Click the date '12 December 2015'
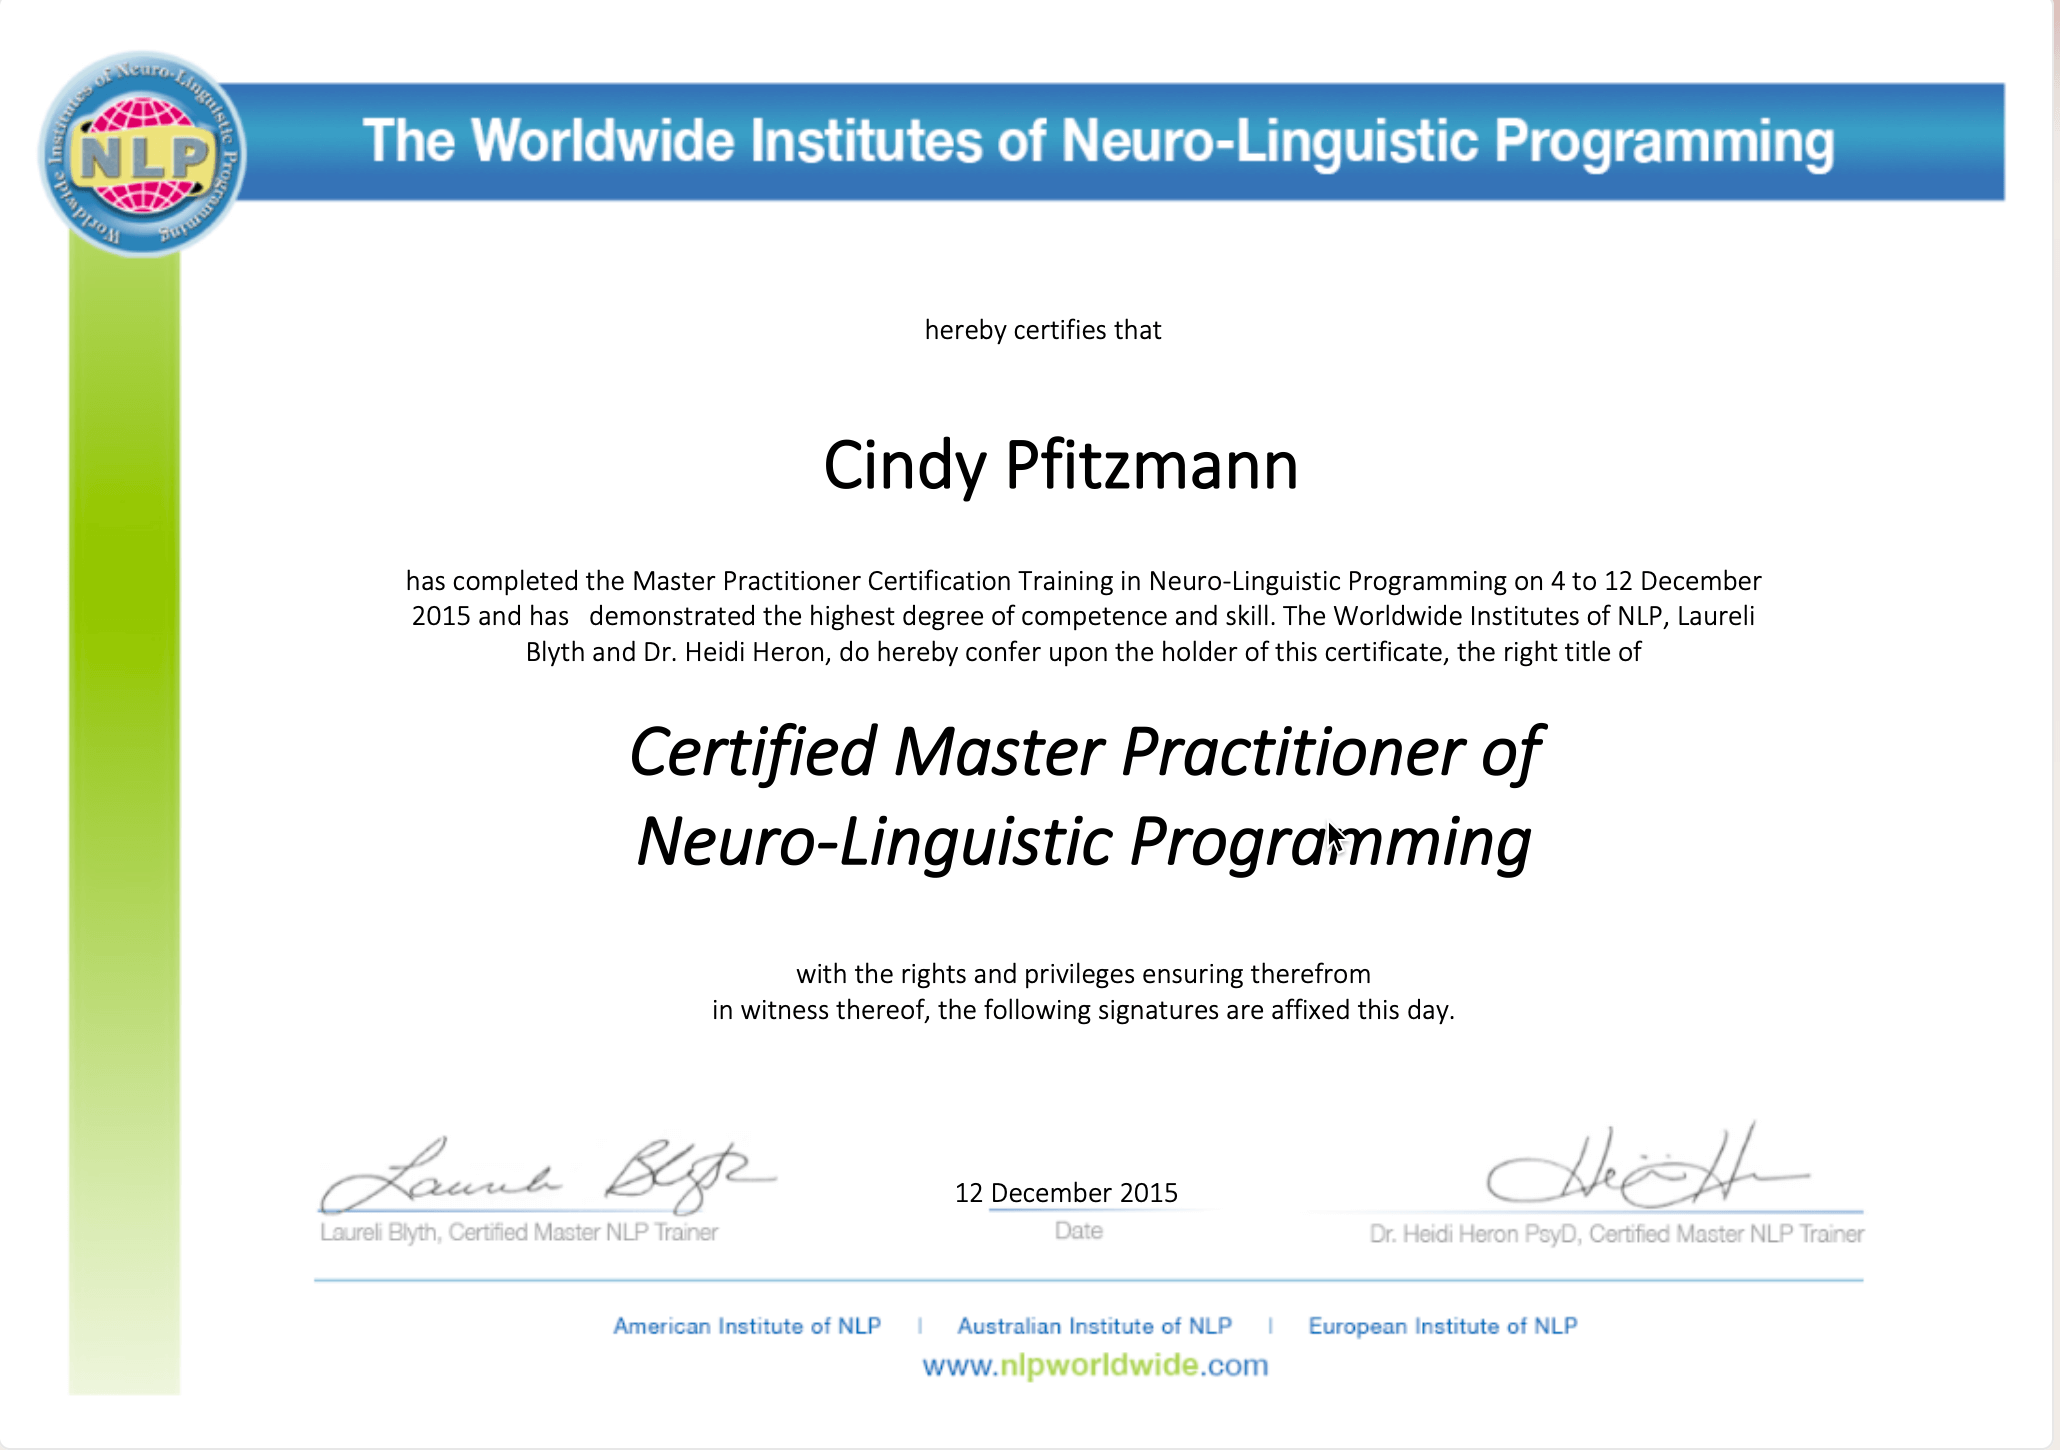2060x1450 pixels. (x=1066, y=1193)
